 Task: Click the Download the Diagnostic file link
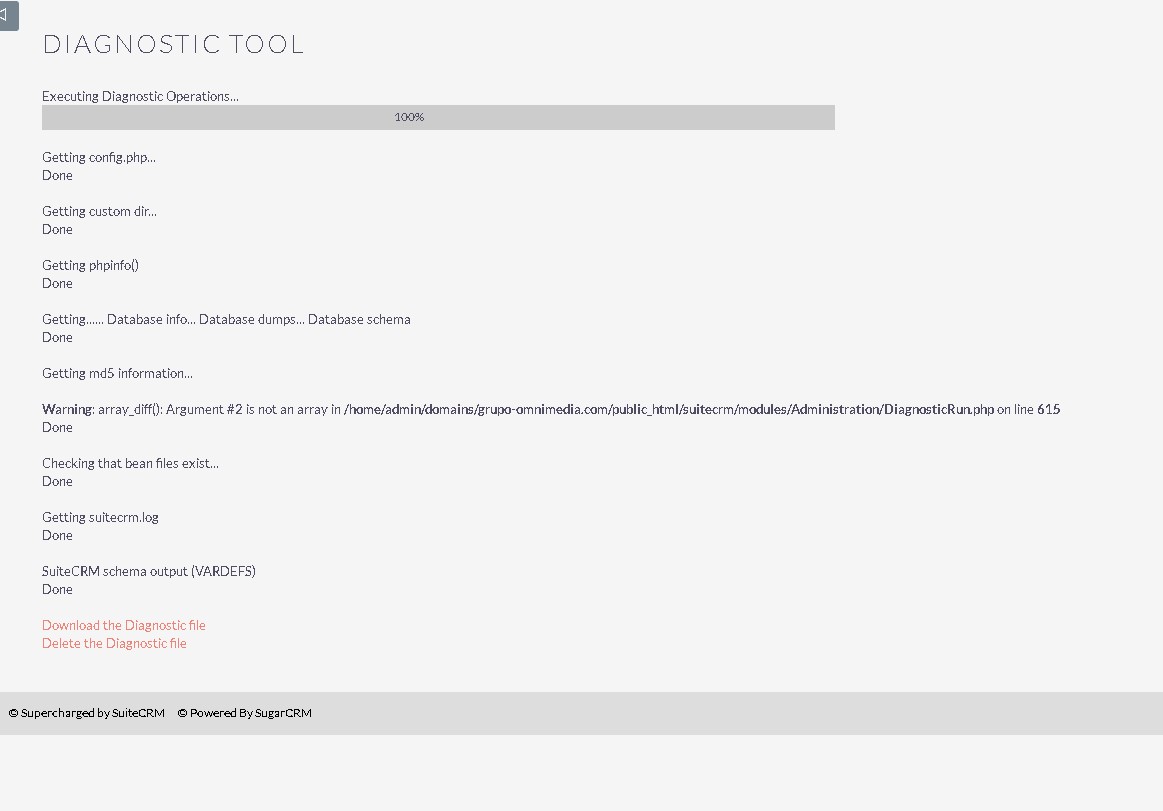123,624
